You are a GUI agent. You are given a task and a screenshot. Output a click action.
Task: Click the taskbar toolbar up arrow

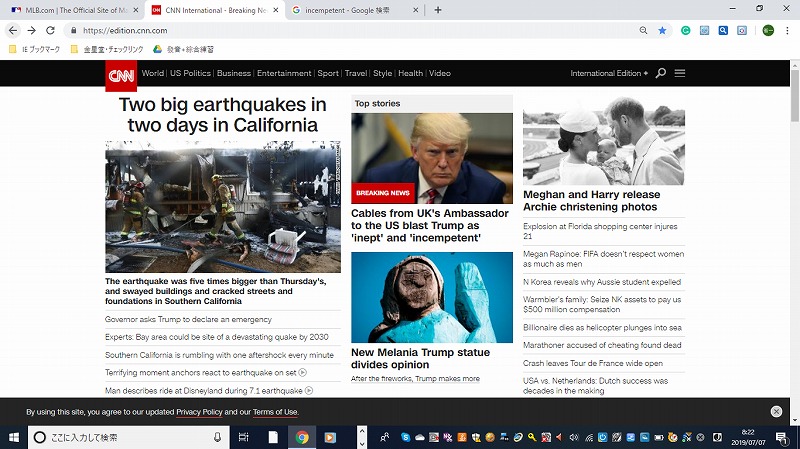click(x=362, y=431)
